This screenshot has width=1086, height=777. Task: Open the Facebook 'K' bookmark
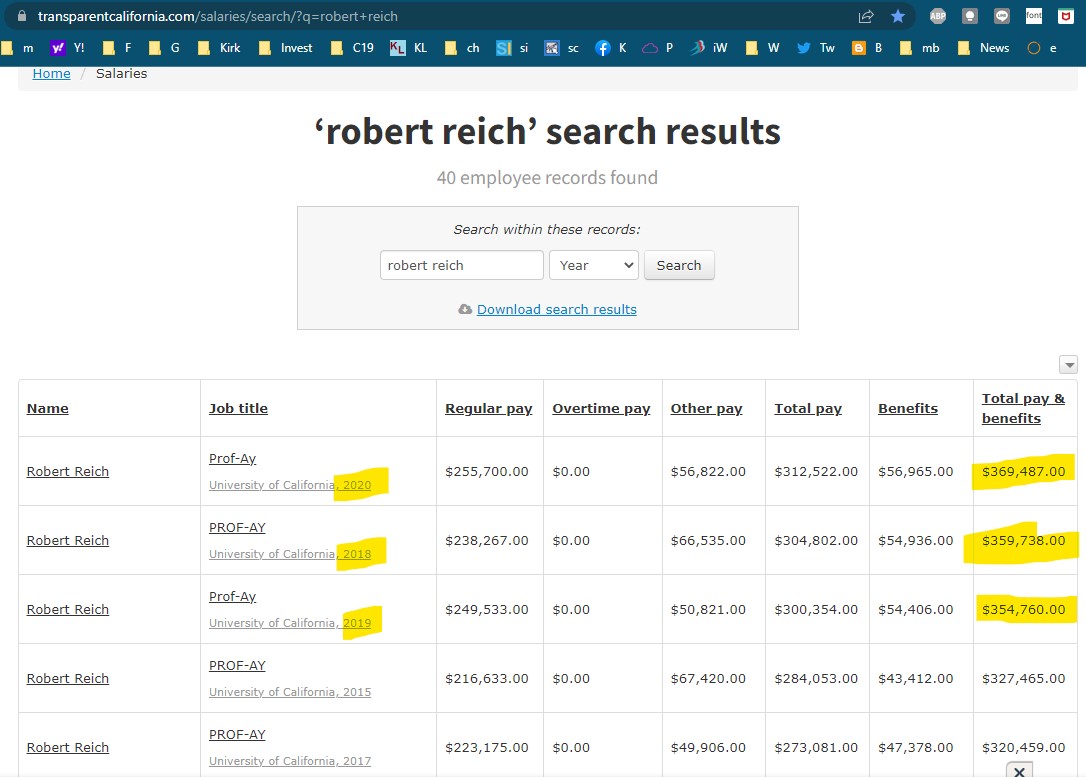click(611, 48)
